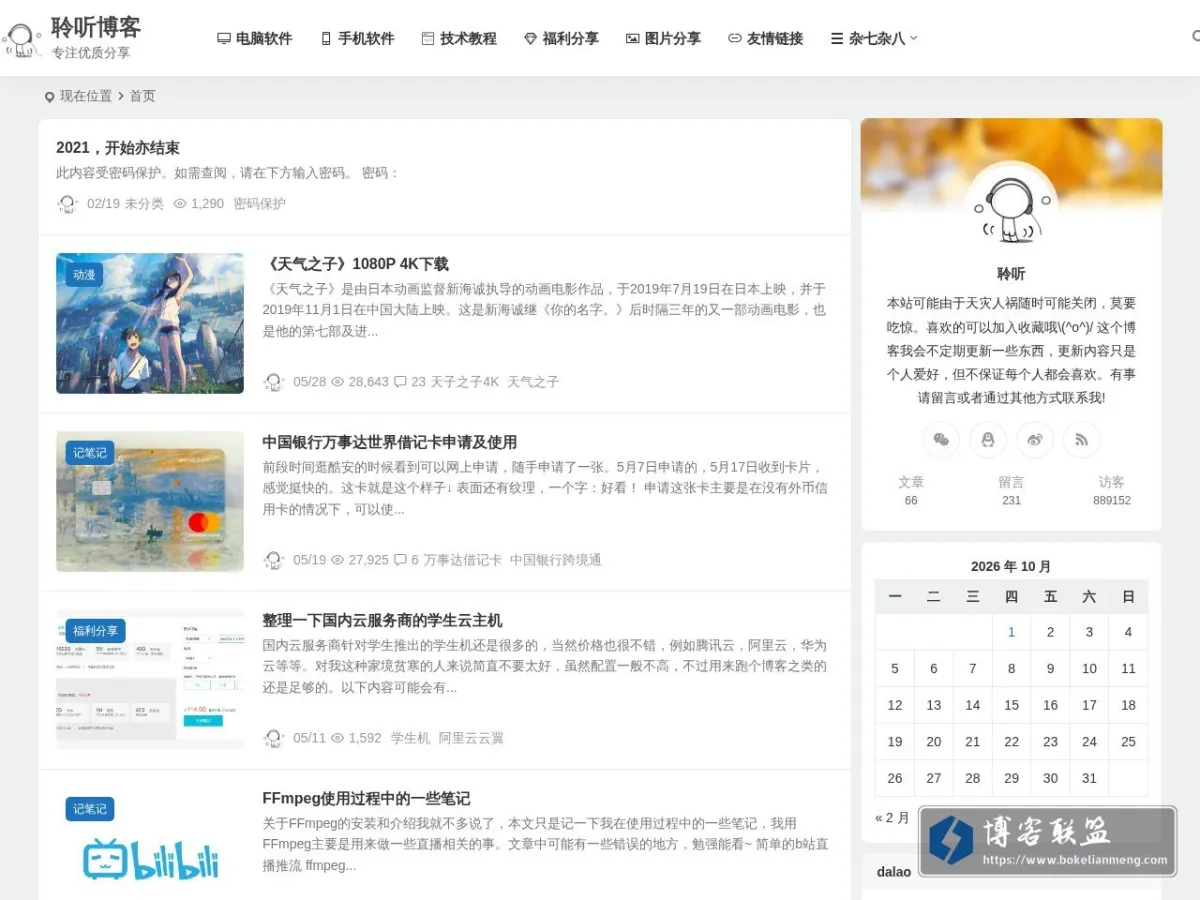Open the bilibili logo thumbnail
The image size is (1200, 900).
click(150, 844)
